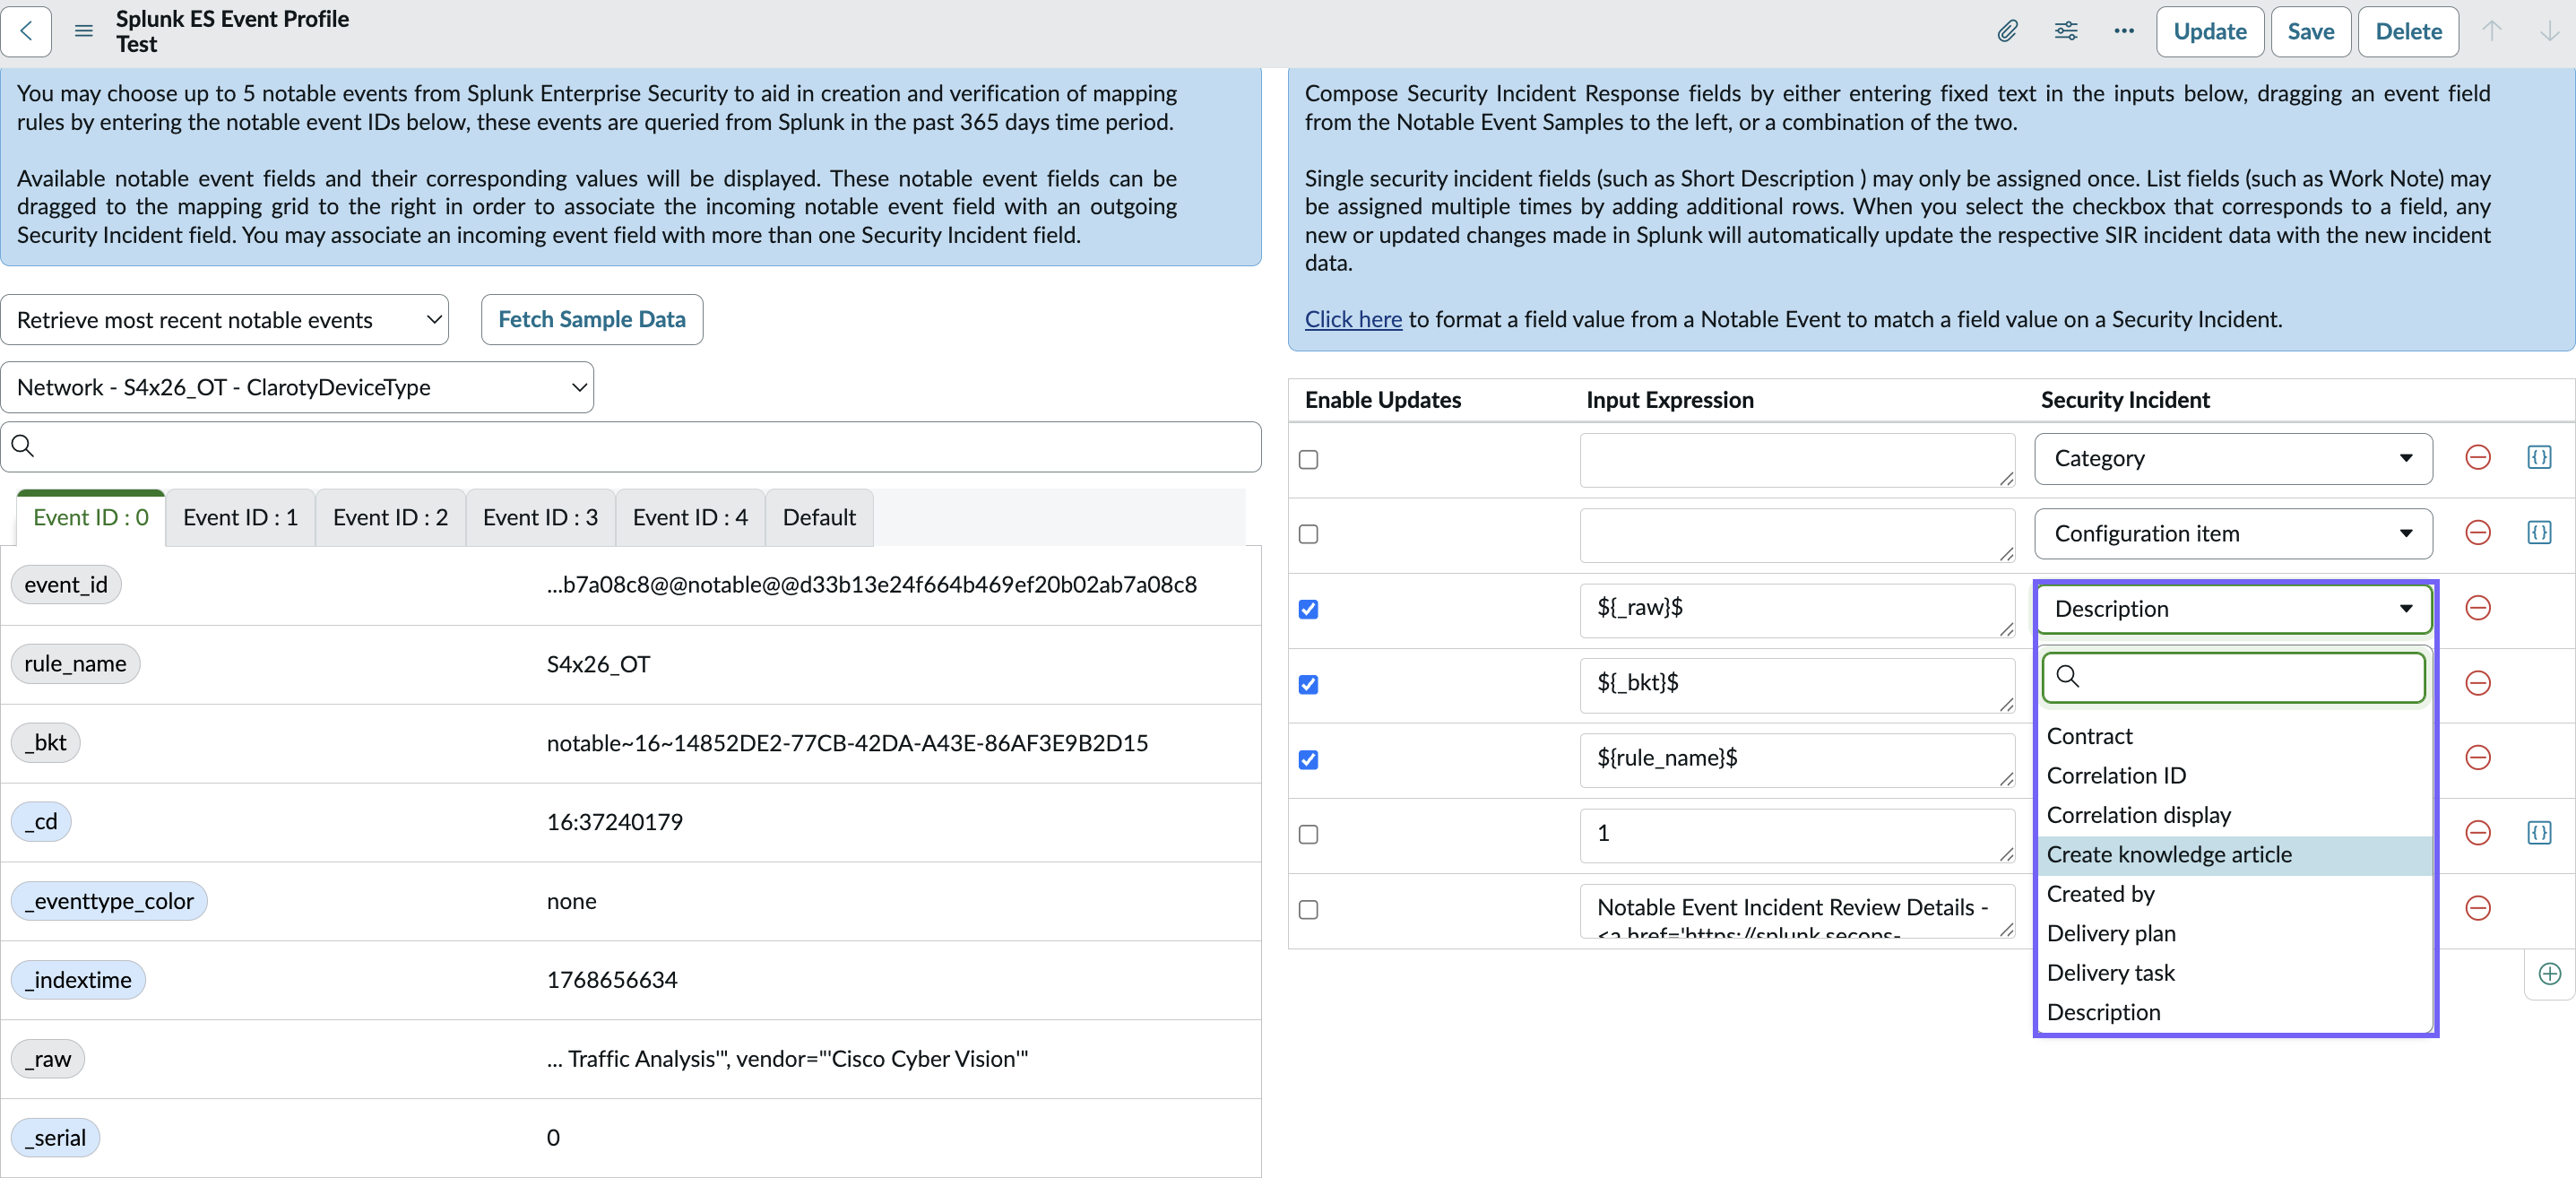Image resolution: width=2576 pixels, height=1178 pixels.
Task: Enable updates for Configuration item row
Action: (1308, 535)
